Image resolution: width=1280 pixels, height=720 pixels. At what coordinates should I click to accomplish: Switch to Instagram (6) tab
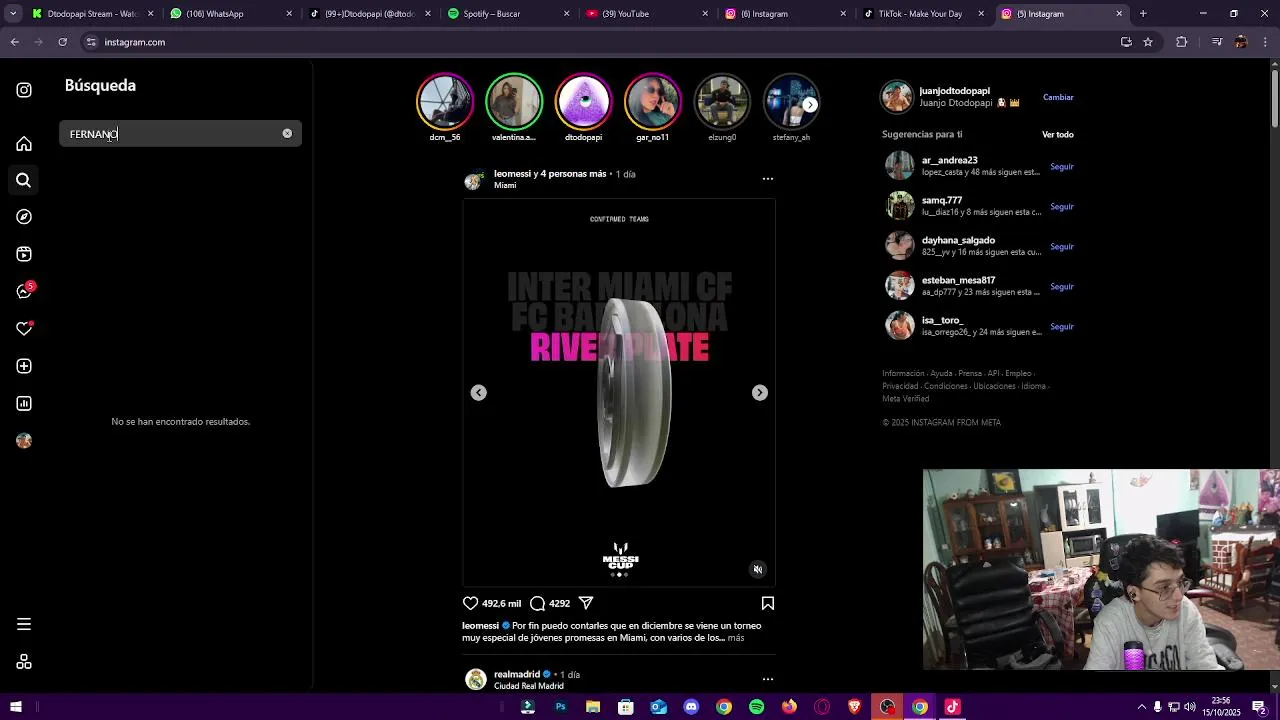(784, 14)
